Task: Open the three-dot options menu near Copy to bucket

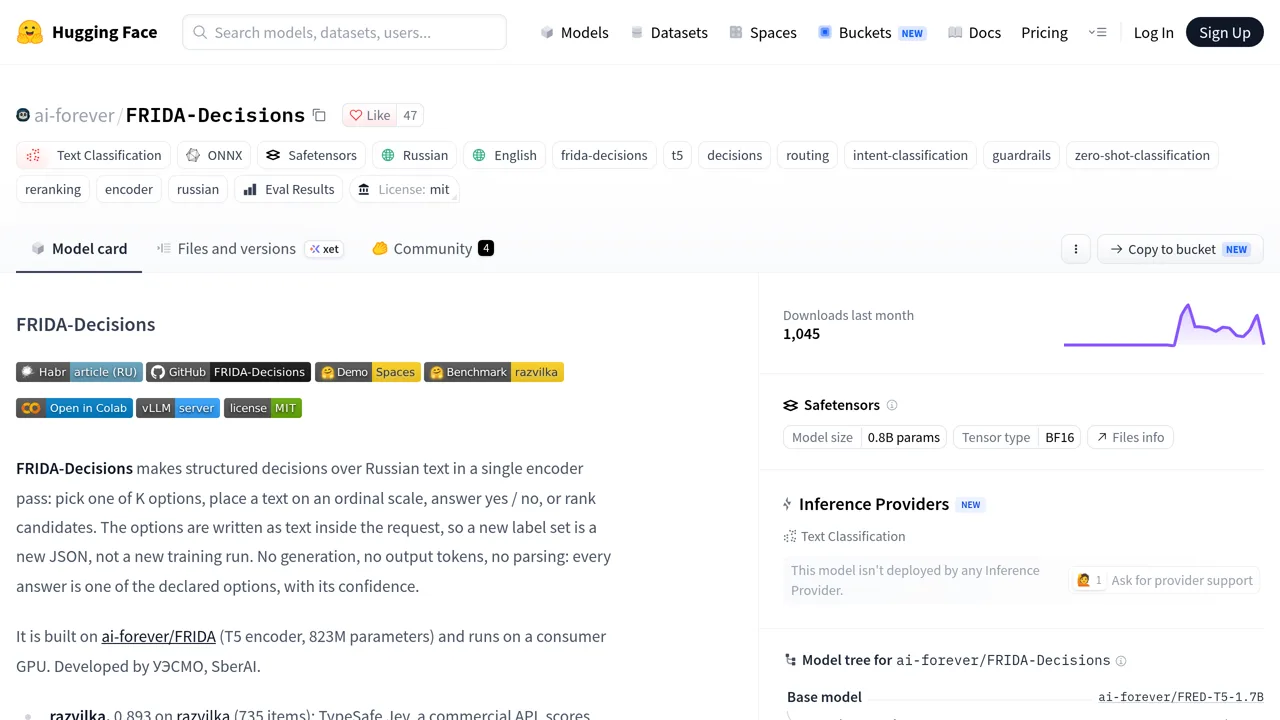Action: click(x=1076, y=249)
